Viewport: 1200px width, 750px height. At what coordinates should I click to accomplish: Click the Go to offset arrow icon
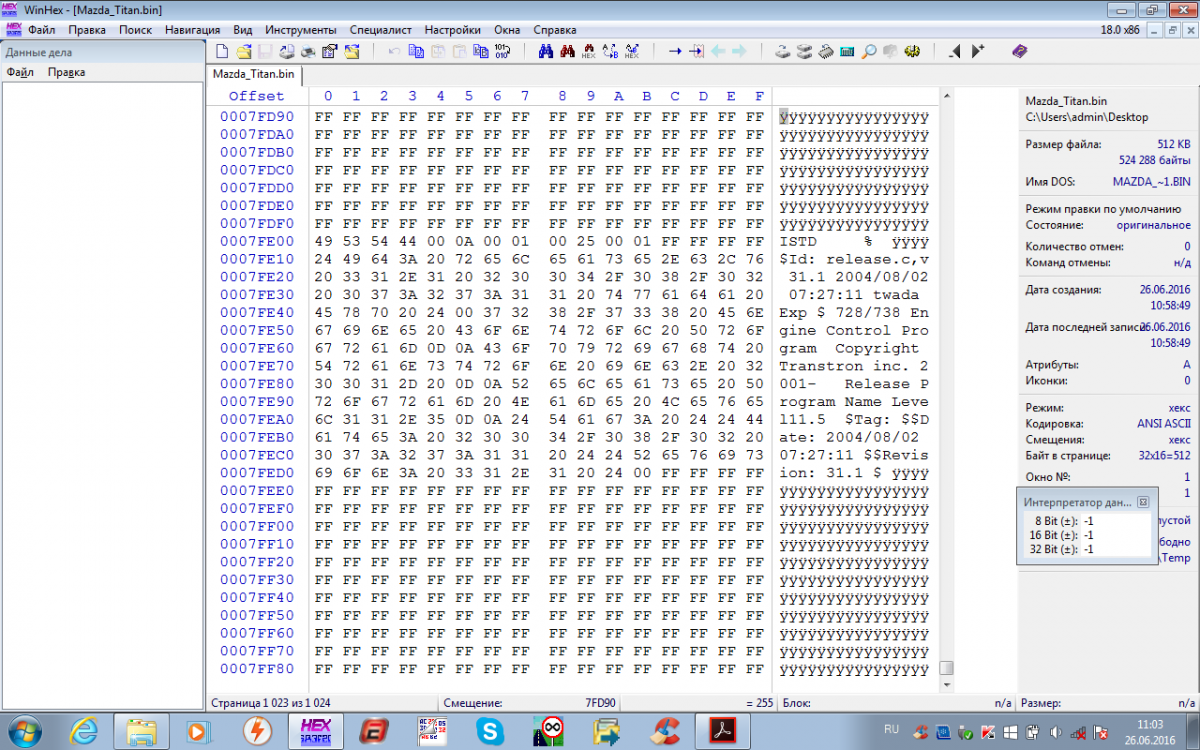675,51
